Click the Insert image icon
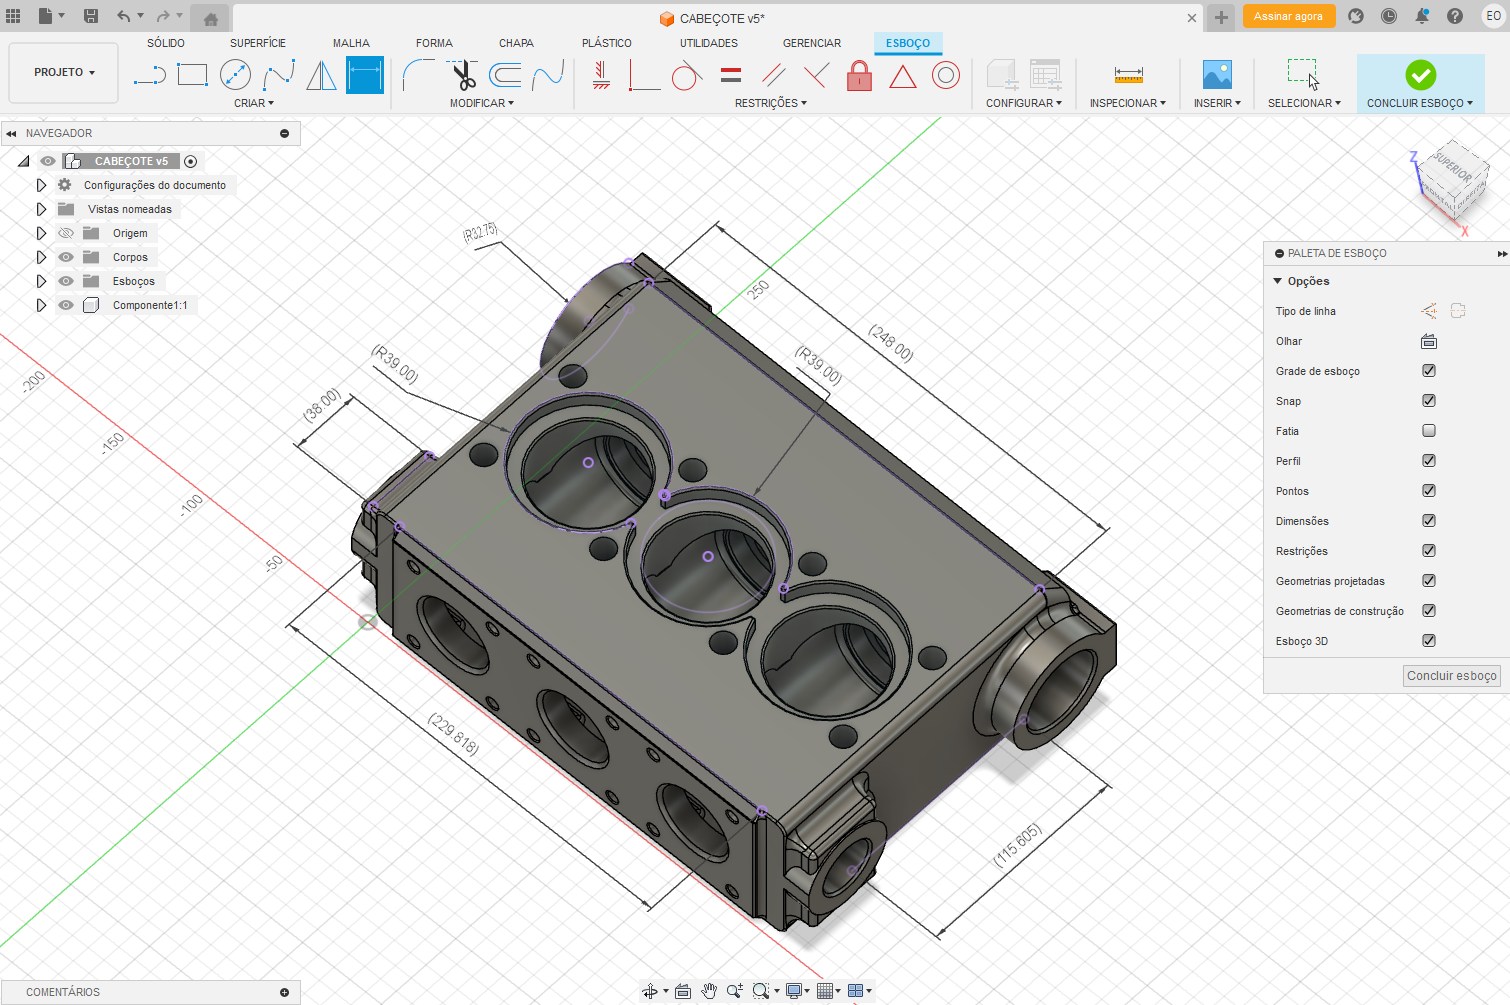The image size is (1510, 1005). [1217, 75]
